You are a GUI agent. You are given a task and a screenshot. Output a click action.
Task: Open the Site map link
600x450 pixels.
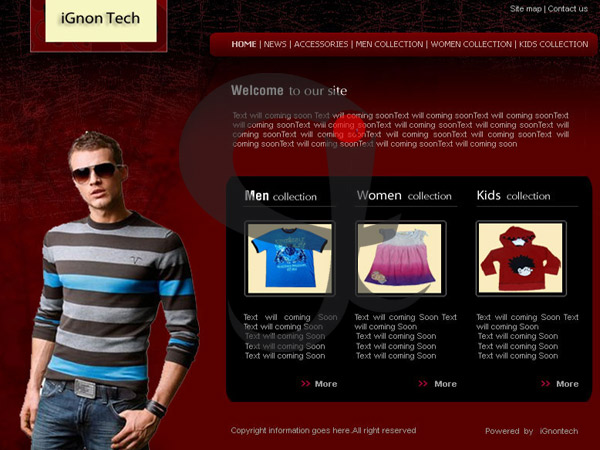coord(526,9)
